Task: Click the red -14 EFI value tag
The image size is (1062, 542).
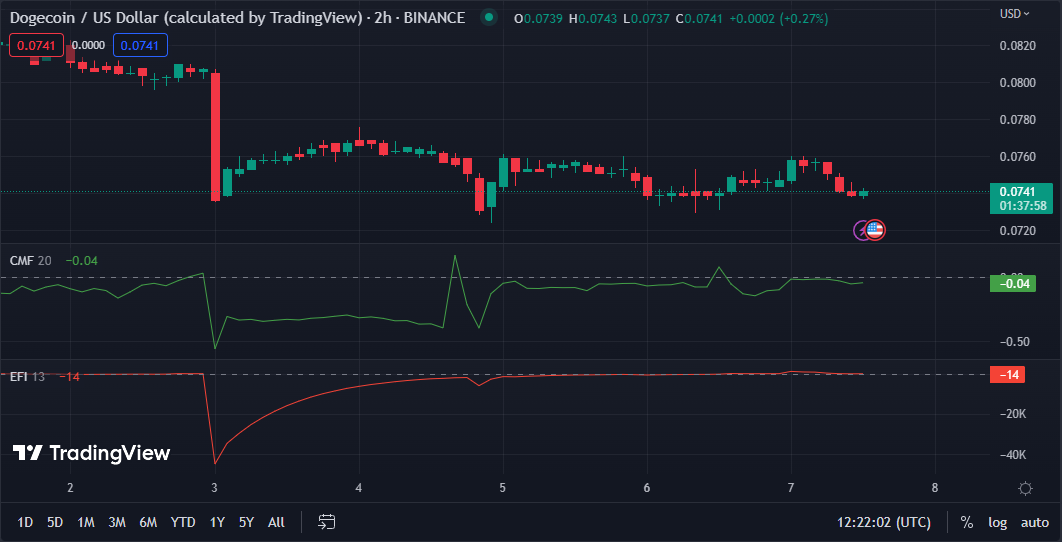Action: (x=1007, y=375)
